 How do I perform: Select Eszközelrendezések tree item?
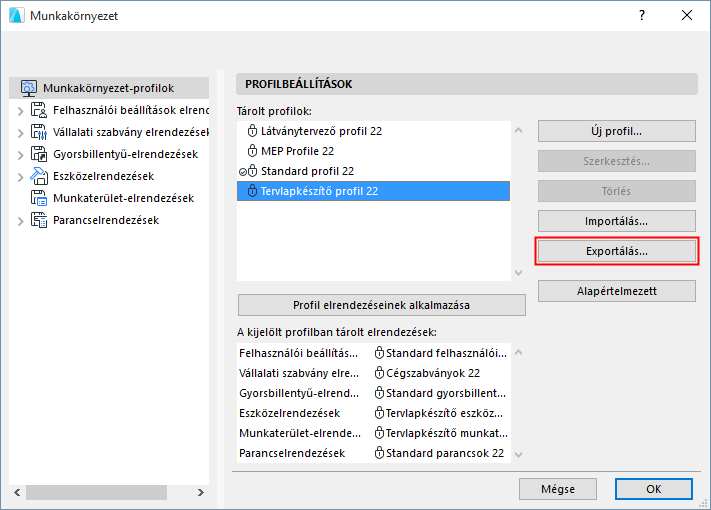pyautogui.click(x=103, y=176)
